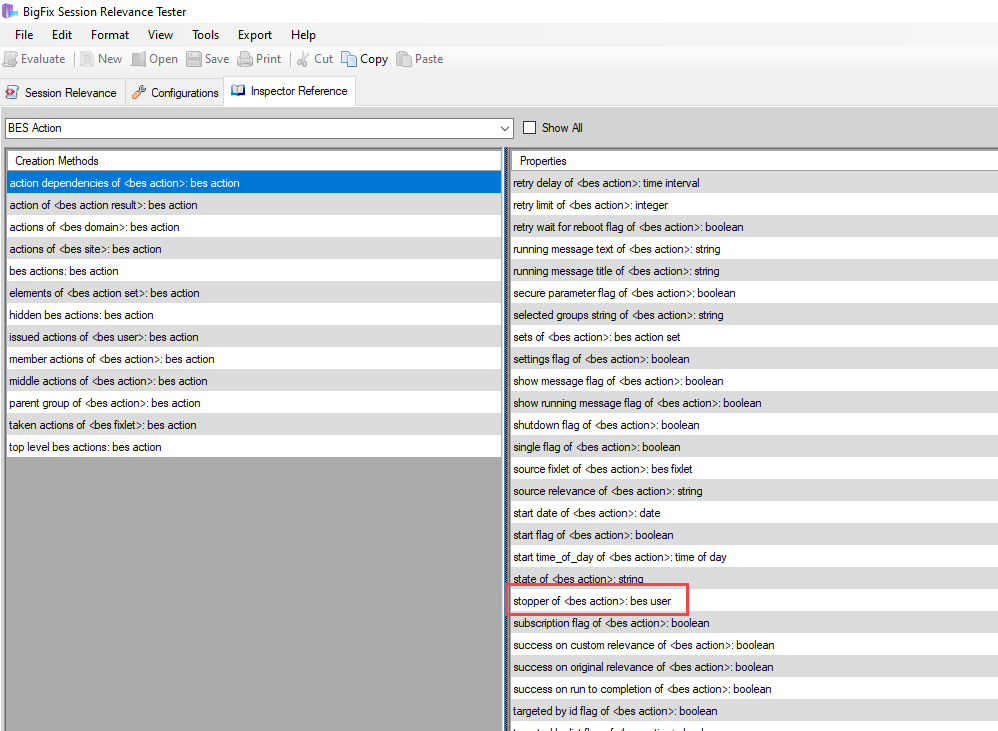Select 'show message flag' property
This screenshot has height=731, width=998.
tap(755, 381)
